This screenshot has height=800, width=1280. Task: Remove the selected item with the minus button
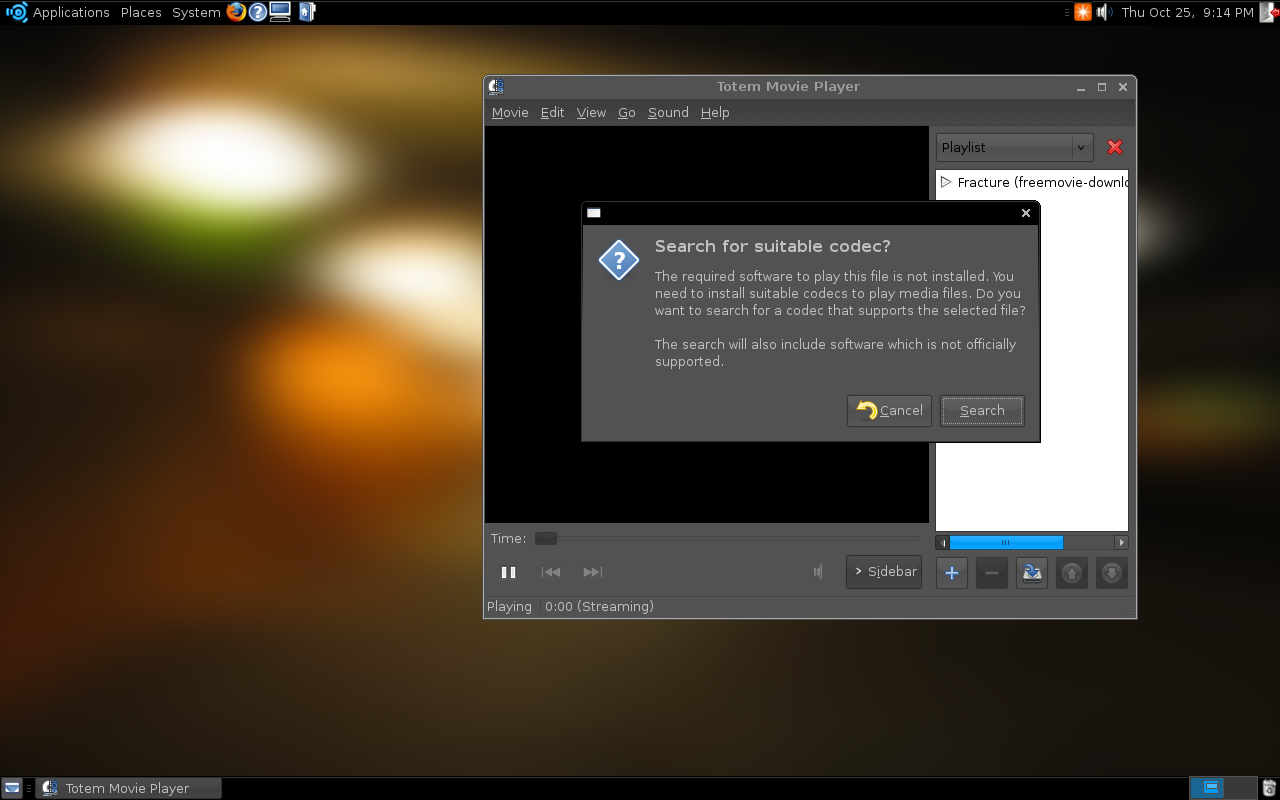(x=992, y=573)
